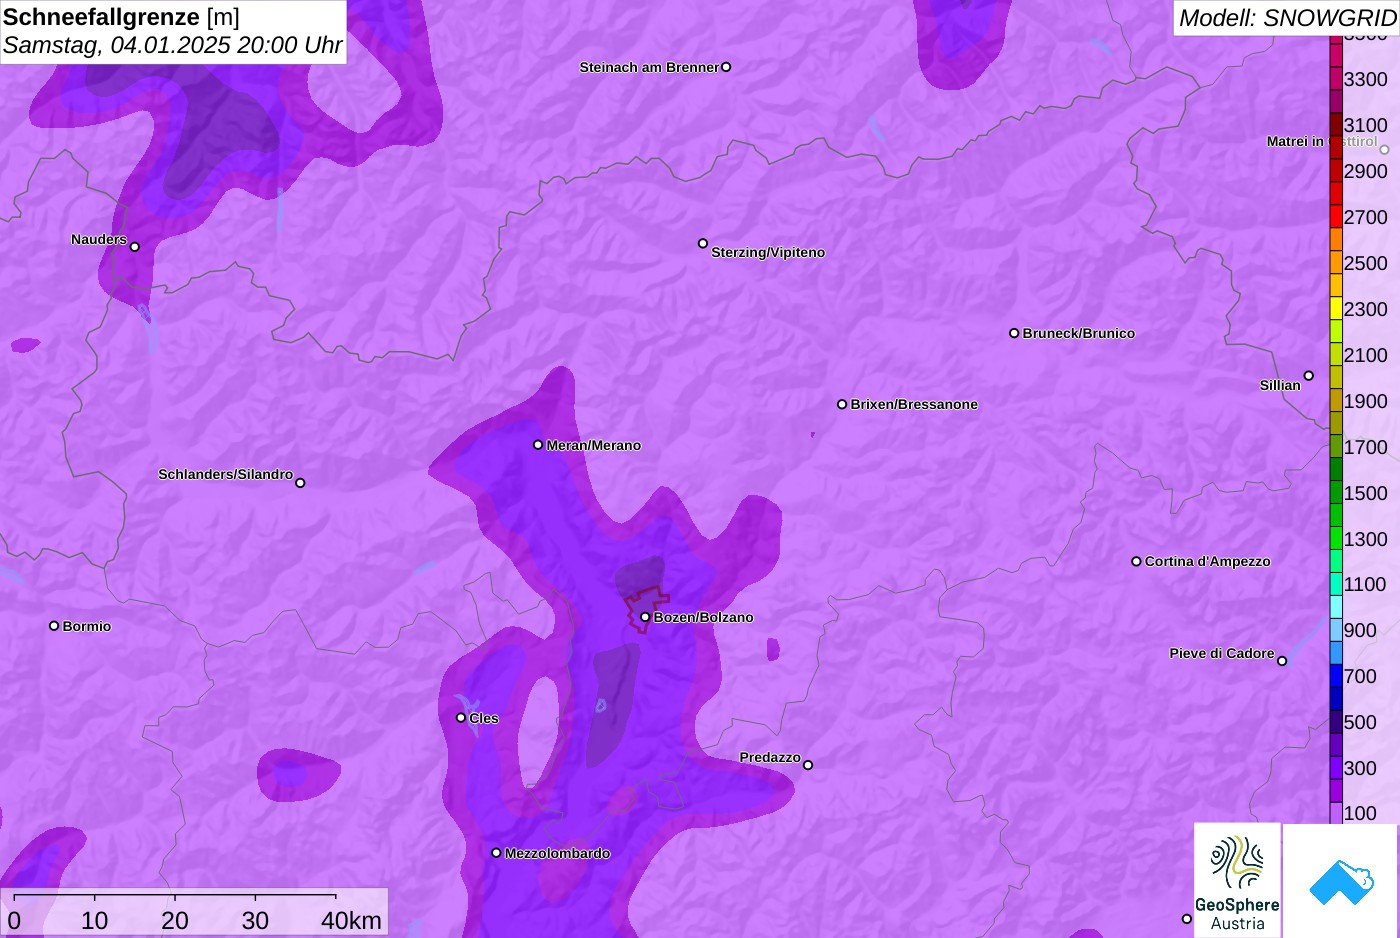
Task: Click the legend value 3300
Action: tap(1366, 79)
